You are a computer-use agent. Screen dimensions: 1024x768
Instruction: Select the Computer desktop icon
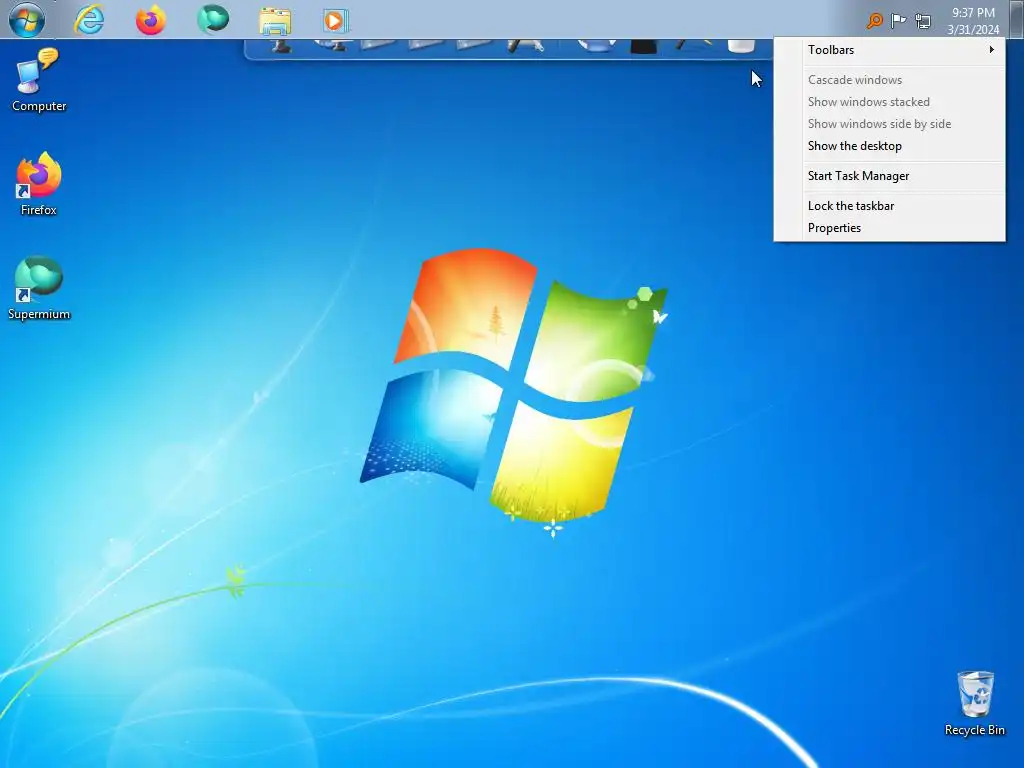39,81
